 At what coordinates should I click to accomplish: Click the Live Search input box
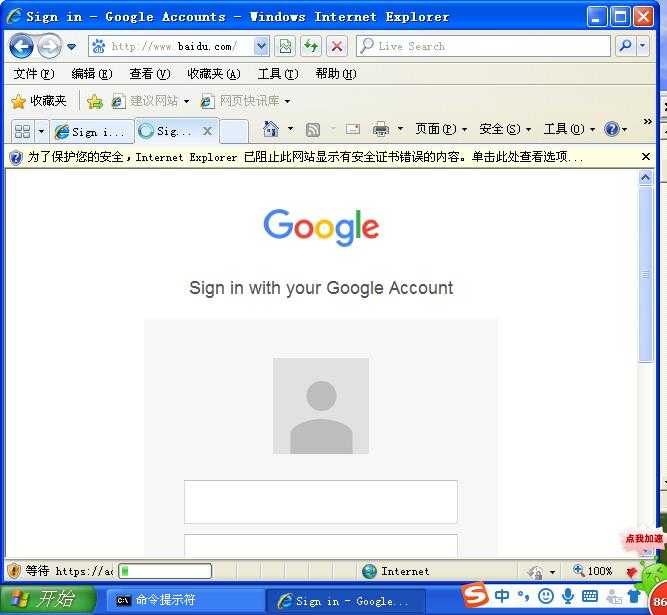tap(483, 46)
